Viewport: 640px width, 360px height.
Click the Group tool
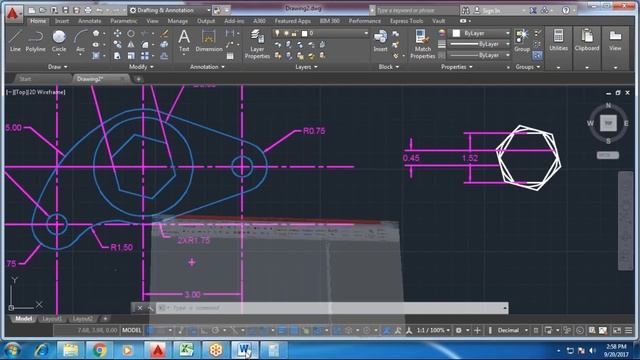coord(522,41)
